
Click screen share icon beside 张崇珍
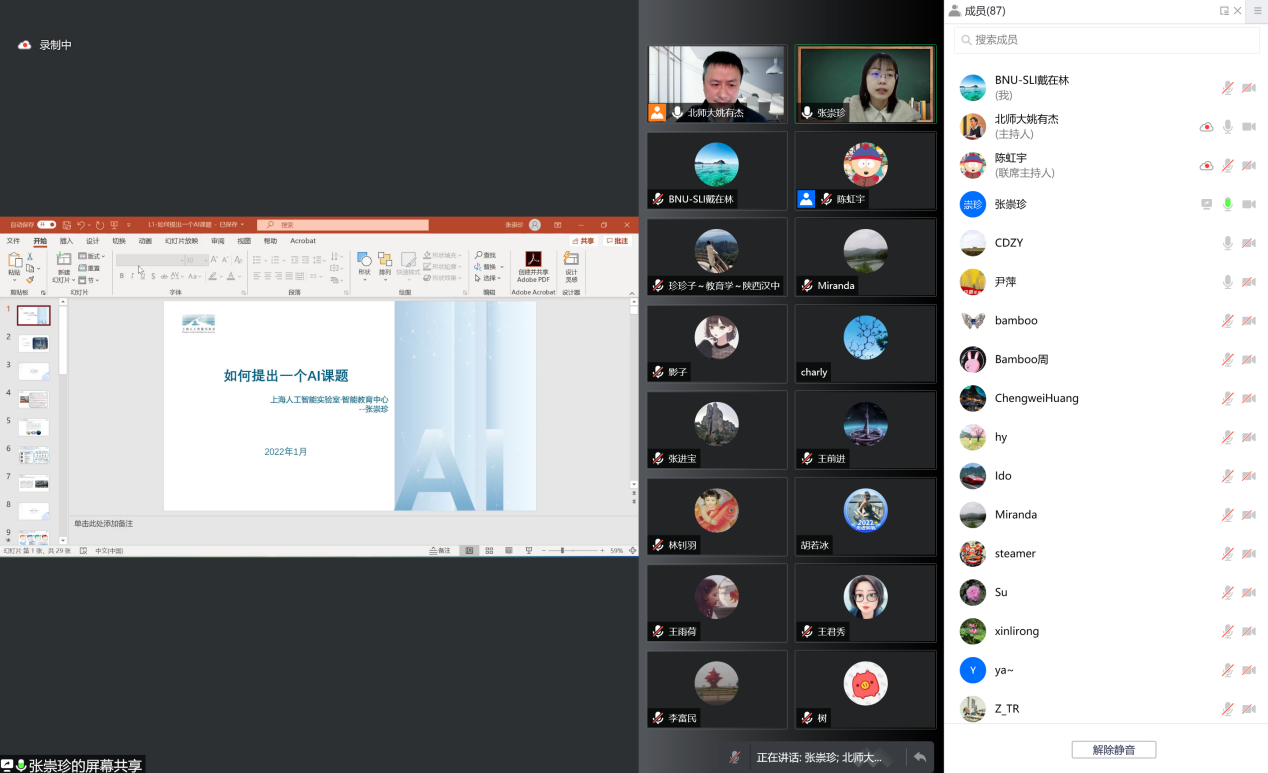1206,204
